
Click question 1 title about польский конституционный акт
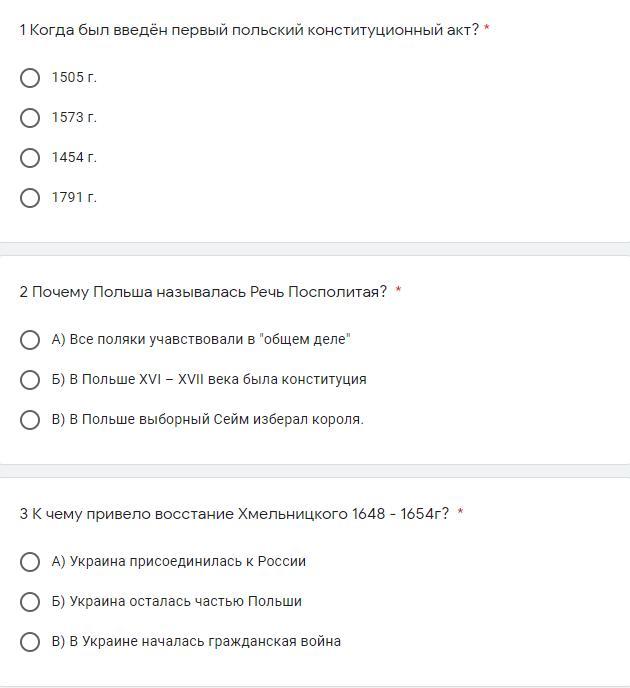[249, 30]
